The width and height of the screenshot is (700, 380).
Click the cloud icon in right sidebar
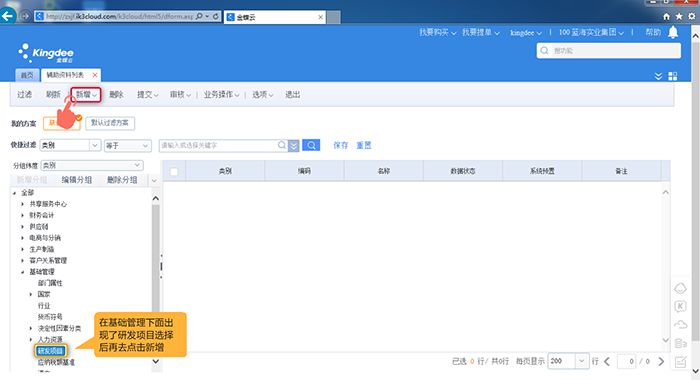point(680,324)
